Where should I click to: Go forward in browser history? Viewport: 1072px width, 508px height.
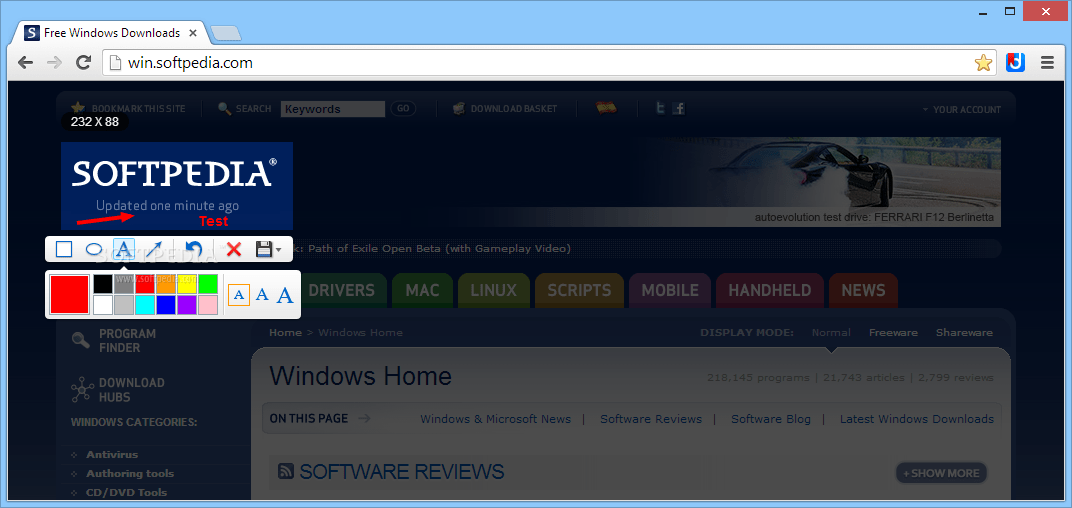tap(54, 63)
